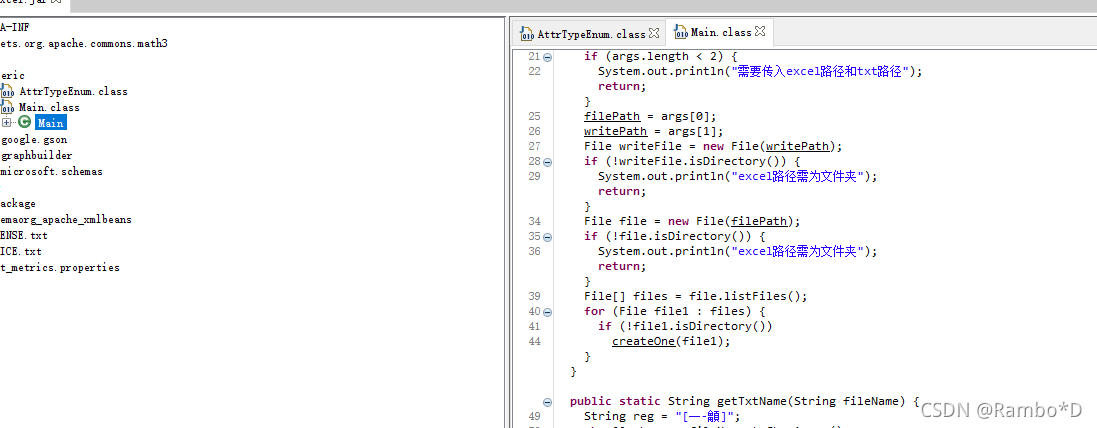Select the tree entry ending in 'ackage'
The image size is (1097, 428).
pos(18,204)
